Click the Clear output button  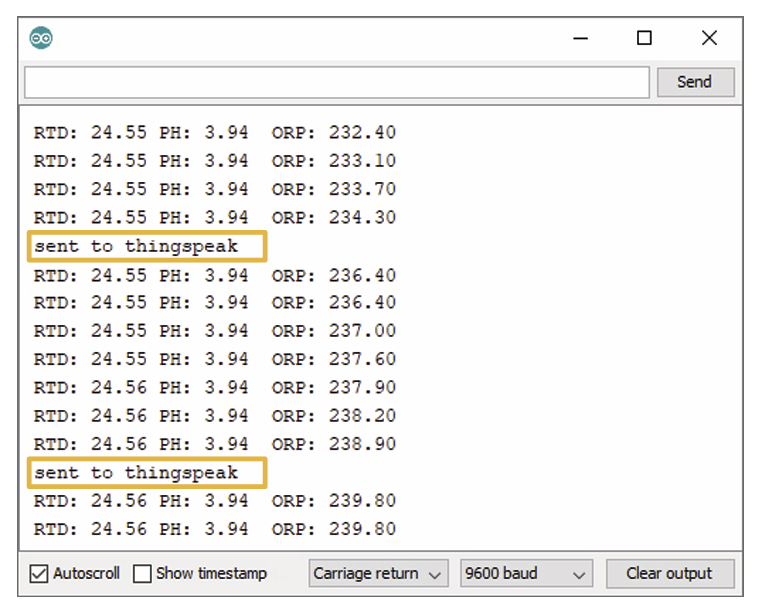[669, 573]
